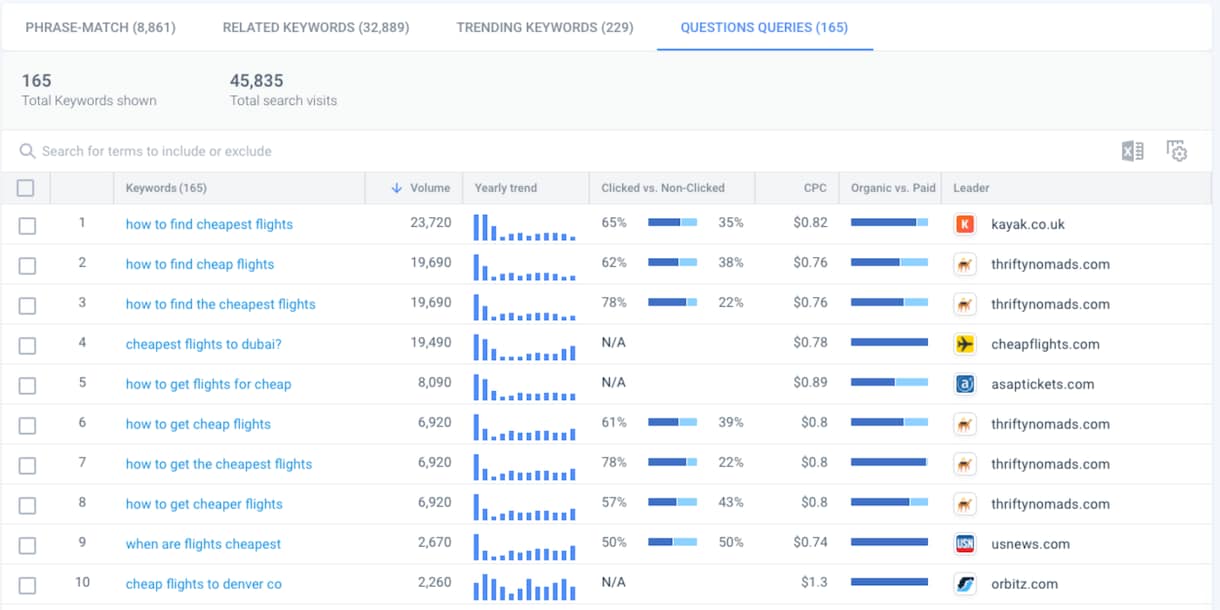Click organic vs paid bar for kayak.co.uk
The width and height of the screenshot is (1220, 610).
tap(889, 222)
